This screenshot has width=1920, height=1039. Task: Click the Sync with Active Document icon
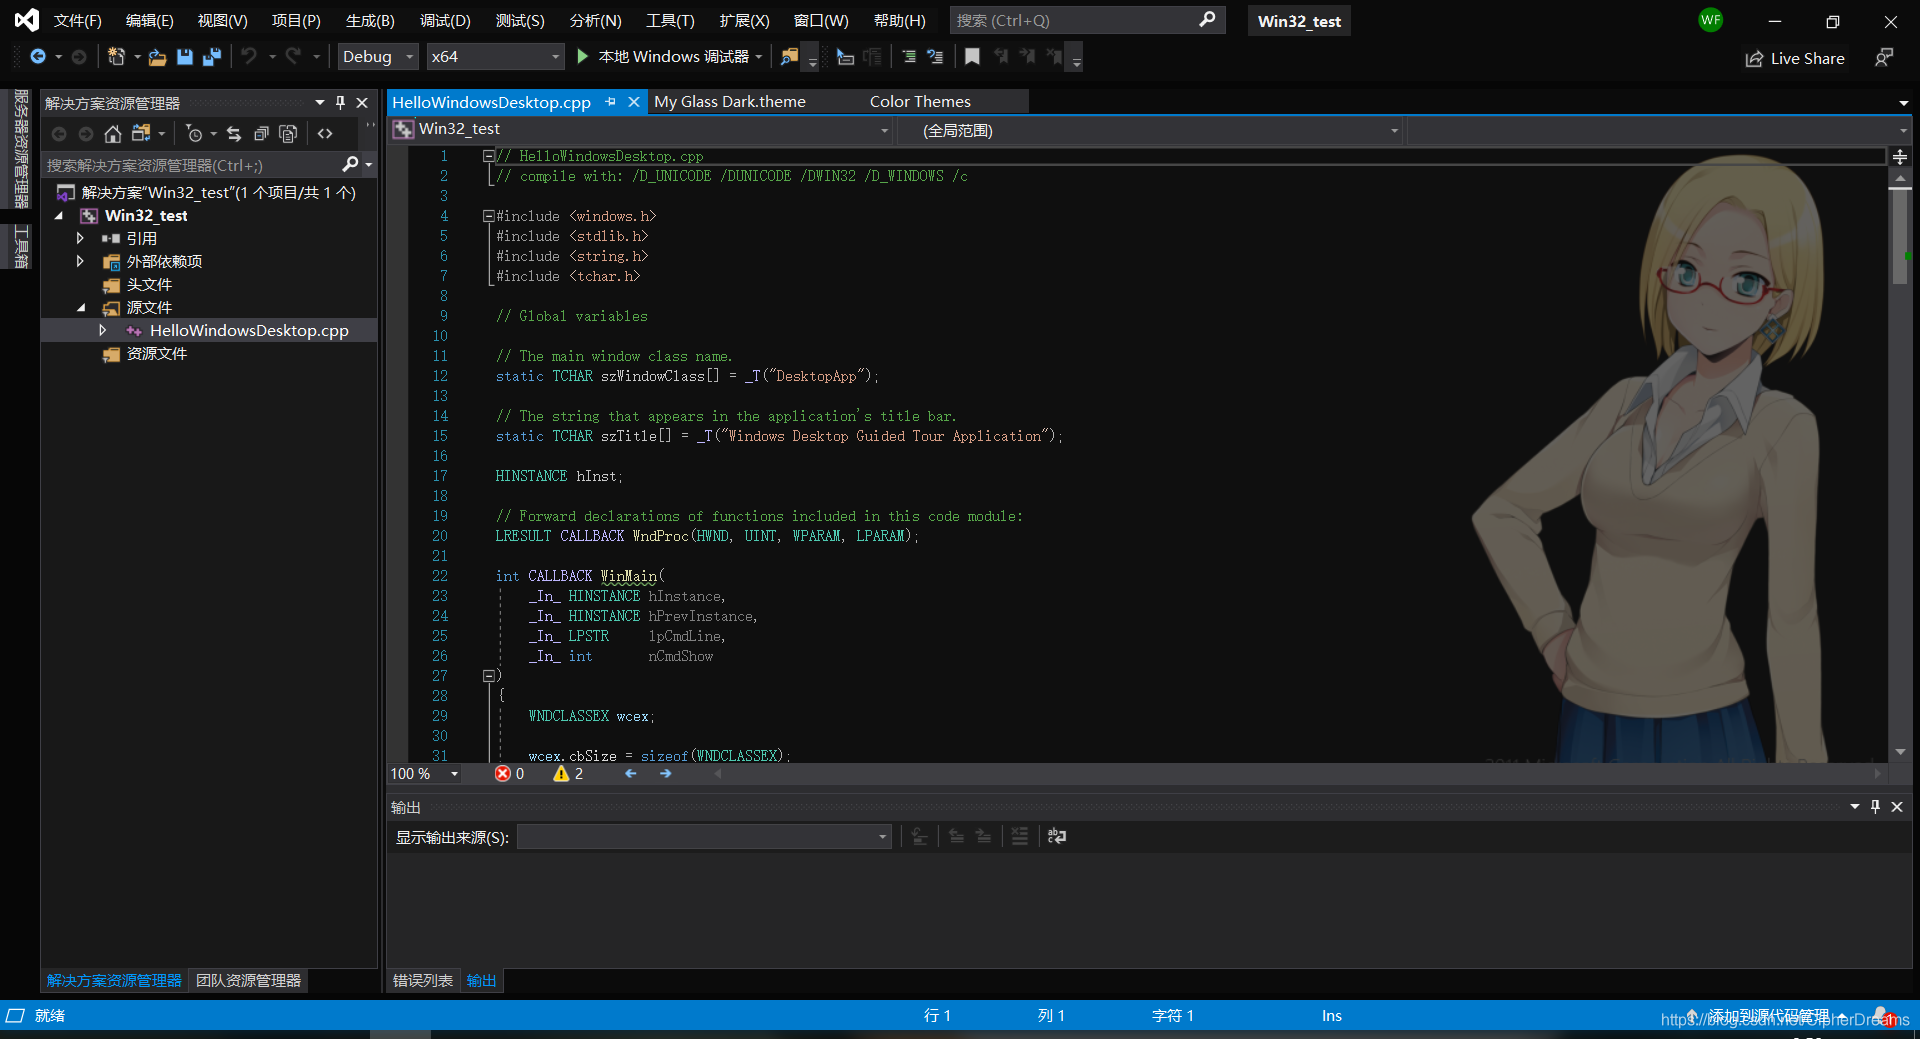234,134
